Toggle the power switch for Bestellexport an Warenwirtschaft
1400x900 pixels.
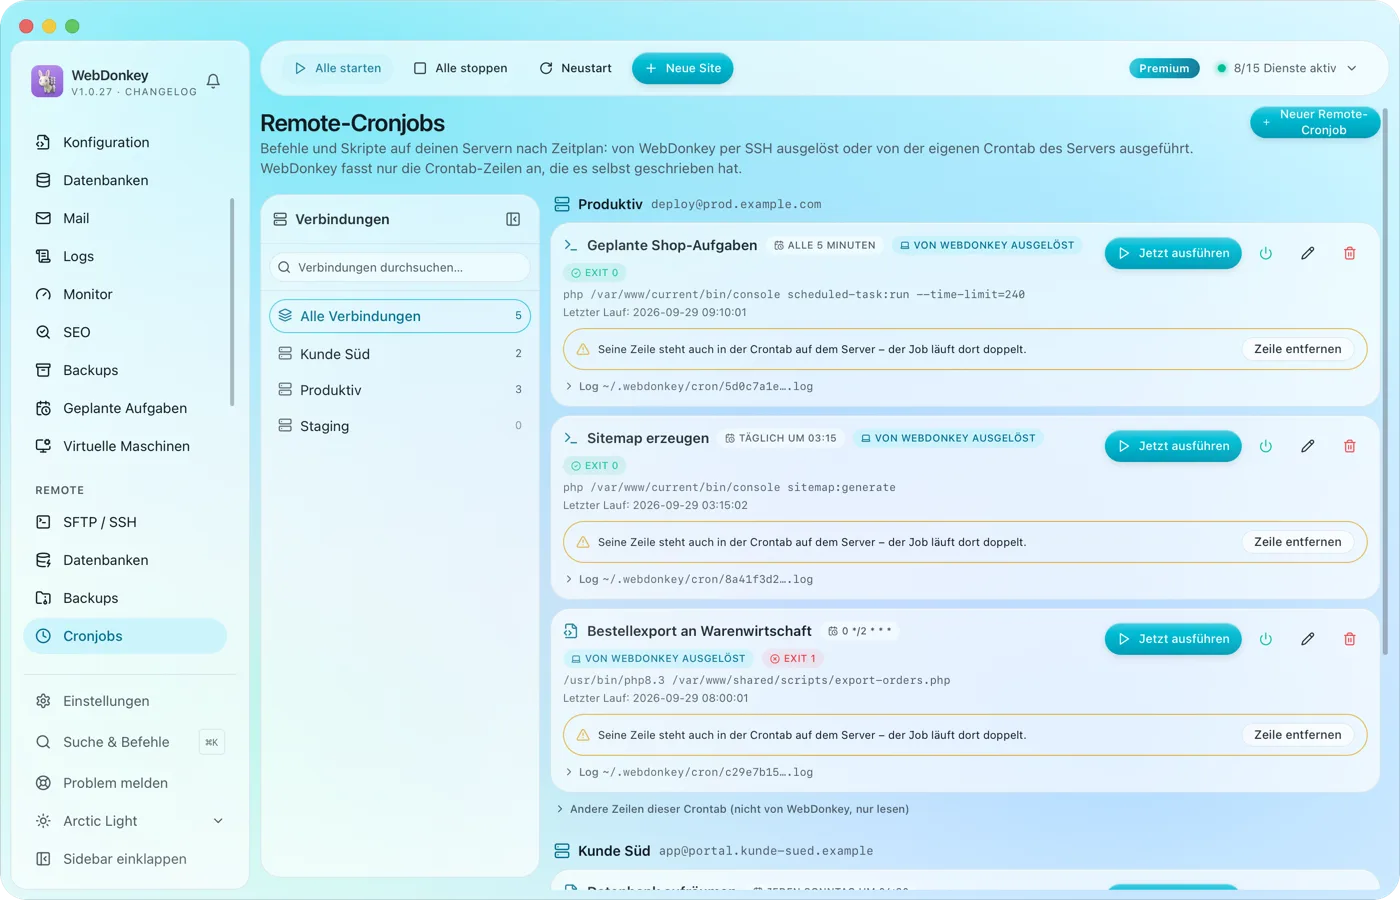[x=1265, y=639]
